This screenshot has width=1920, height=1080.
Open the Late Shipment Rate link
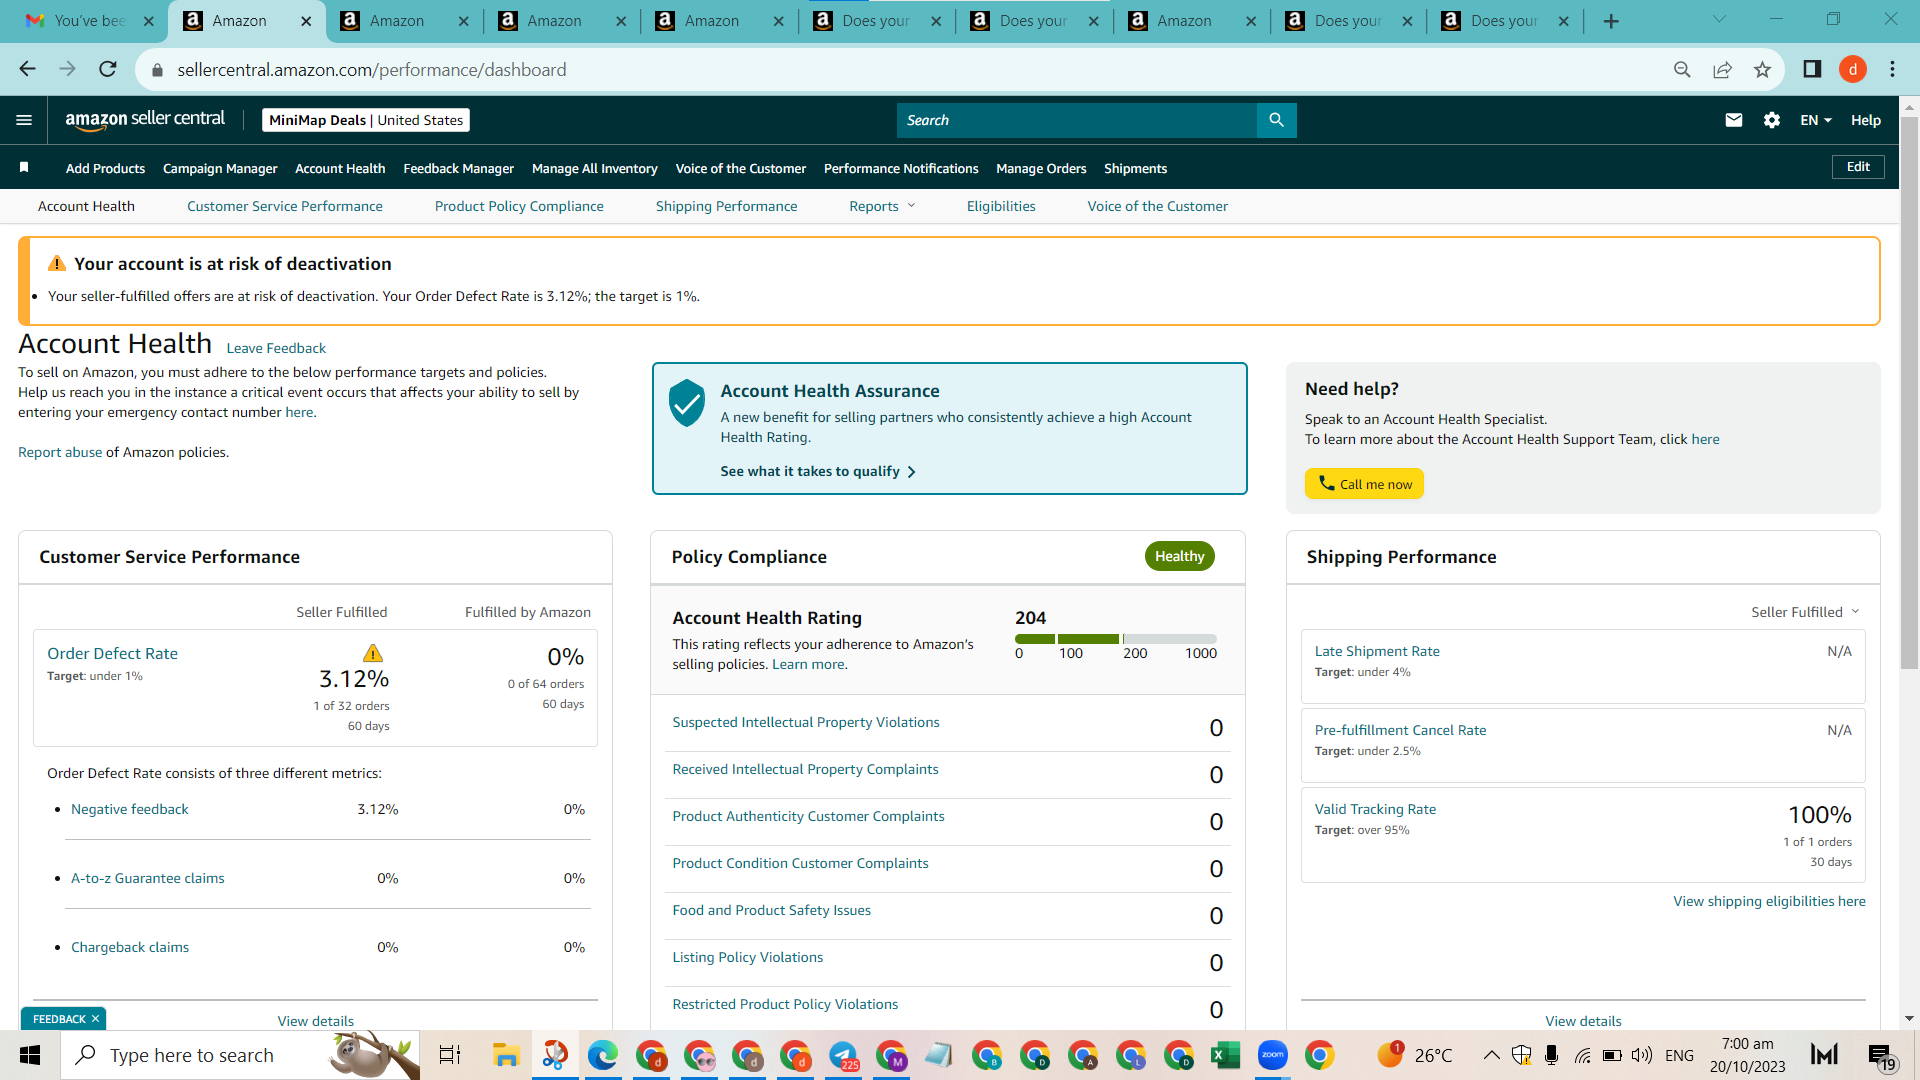tap(1377, 651)
